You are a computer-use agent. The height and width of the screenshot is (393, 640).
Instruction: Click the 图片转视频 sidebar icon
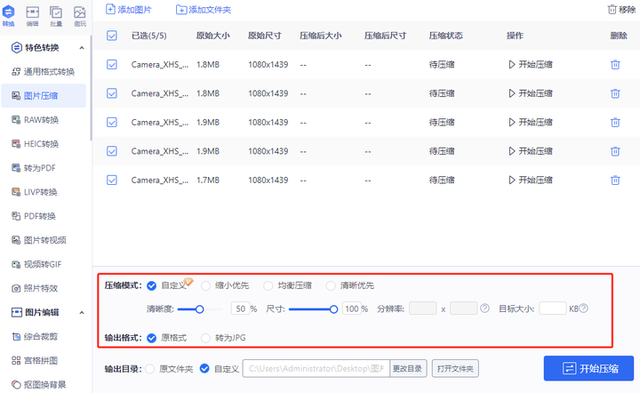(x=16, y=240)
